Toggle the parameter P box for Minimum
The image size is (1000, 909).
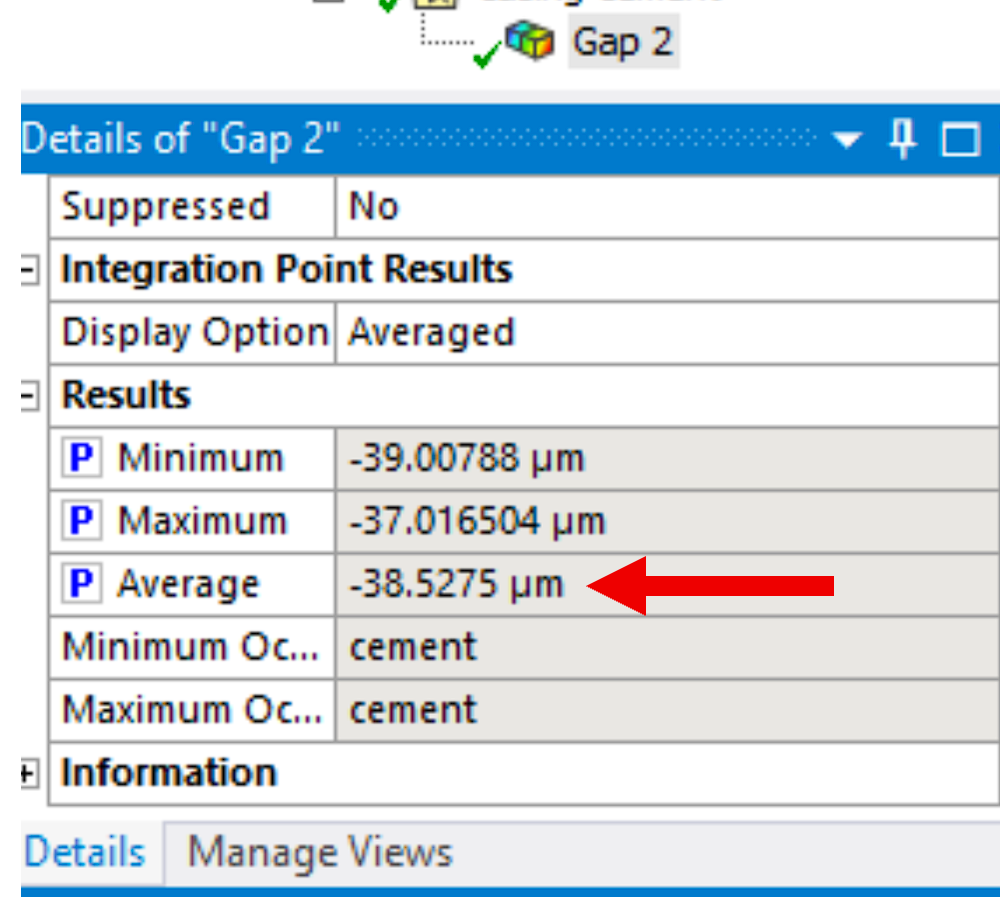pyautogui.click(x=82, y=459)
